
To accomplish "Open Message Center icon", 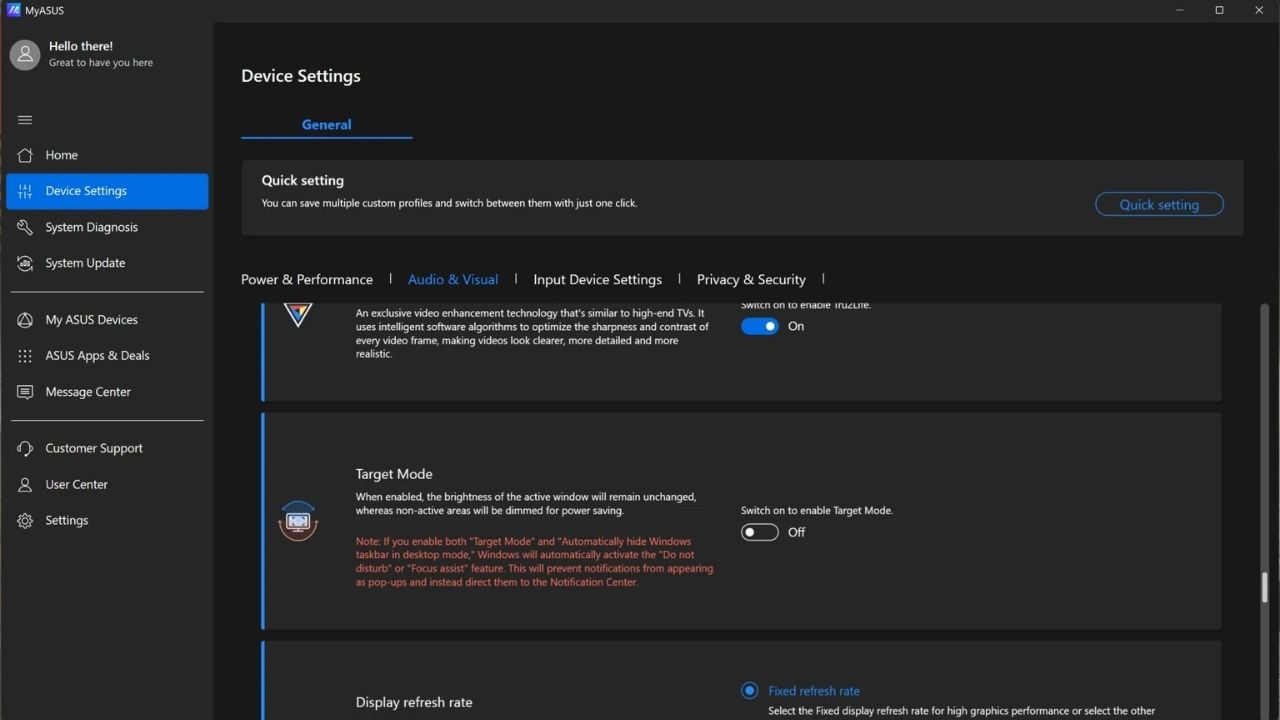I will [25, 392].
